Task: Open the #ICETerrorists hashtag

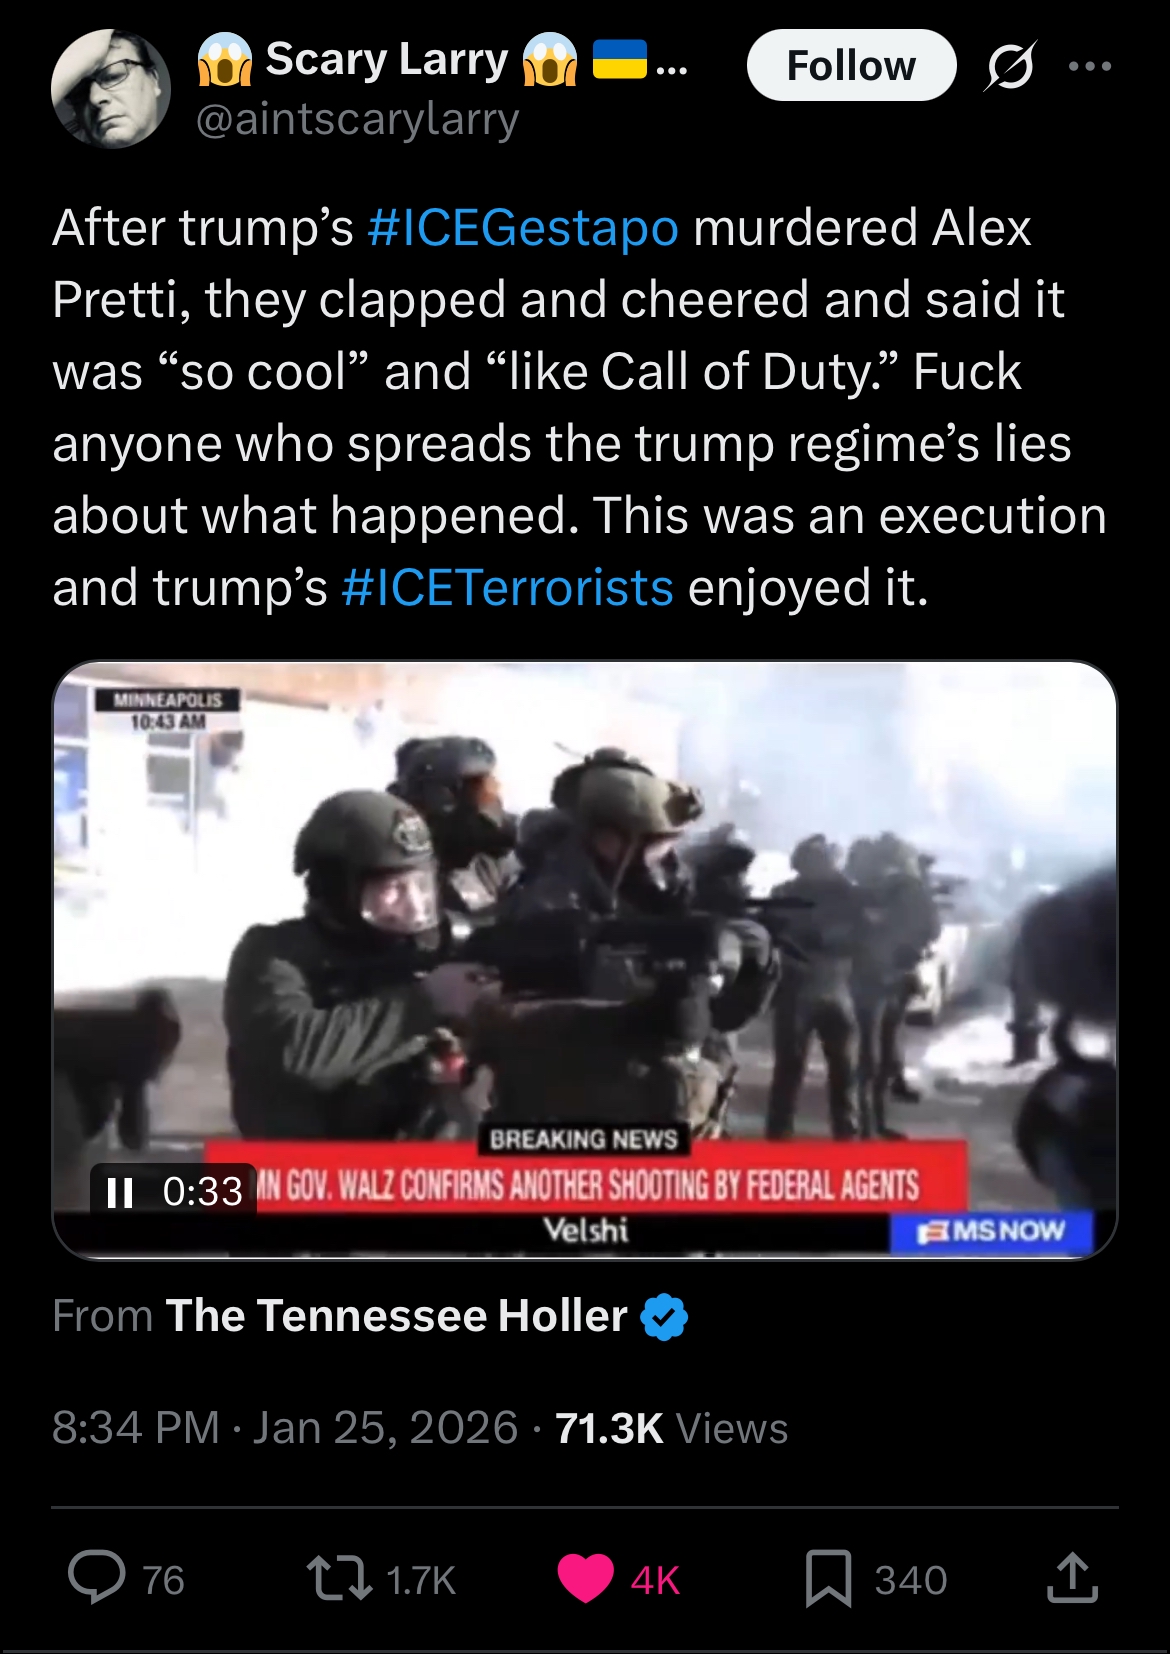Action: (x=507, y=587)
